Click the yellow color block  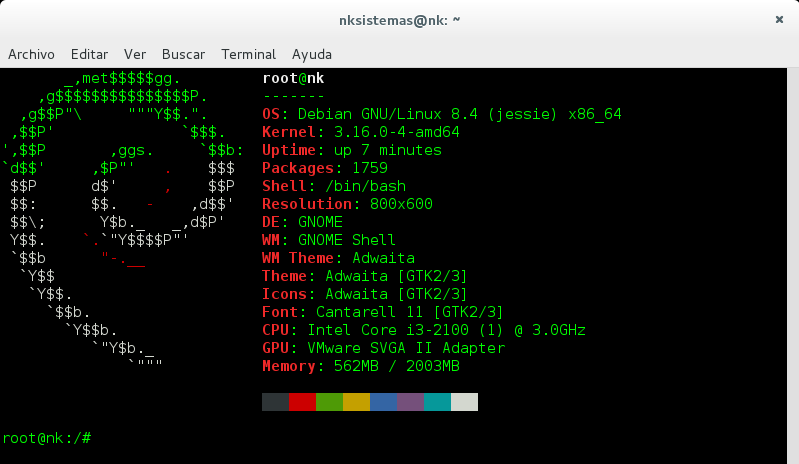pyautogui.click(x=356, y=402)
